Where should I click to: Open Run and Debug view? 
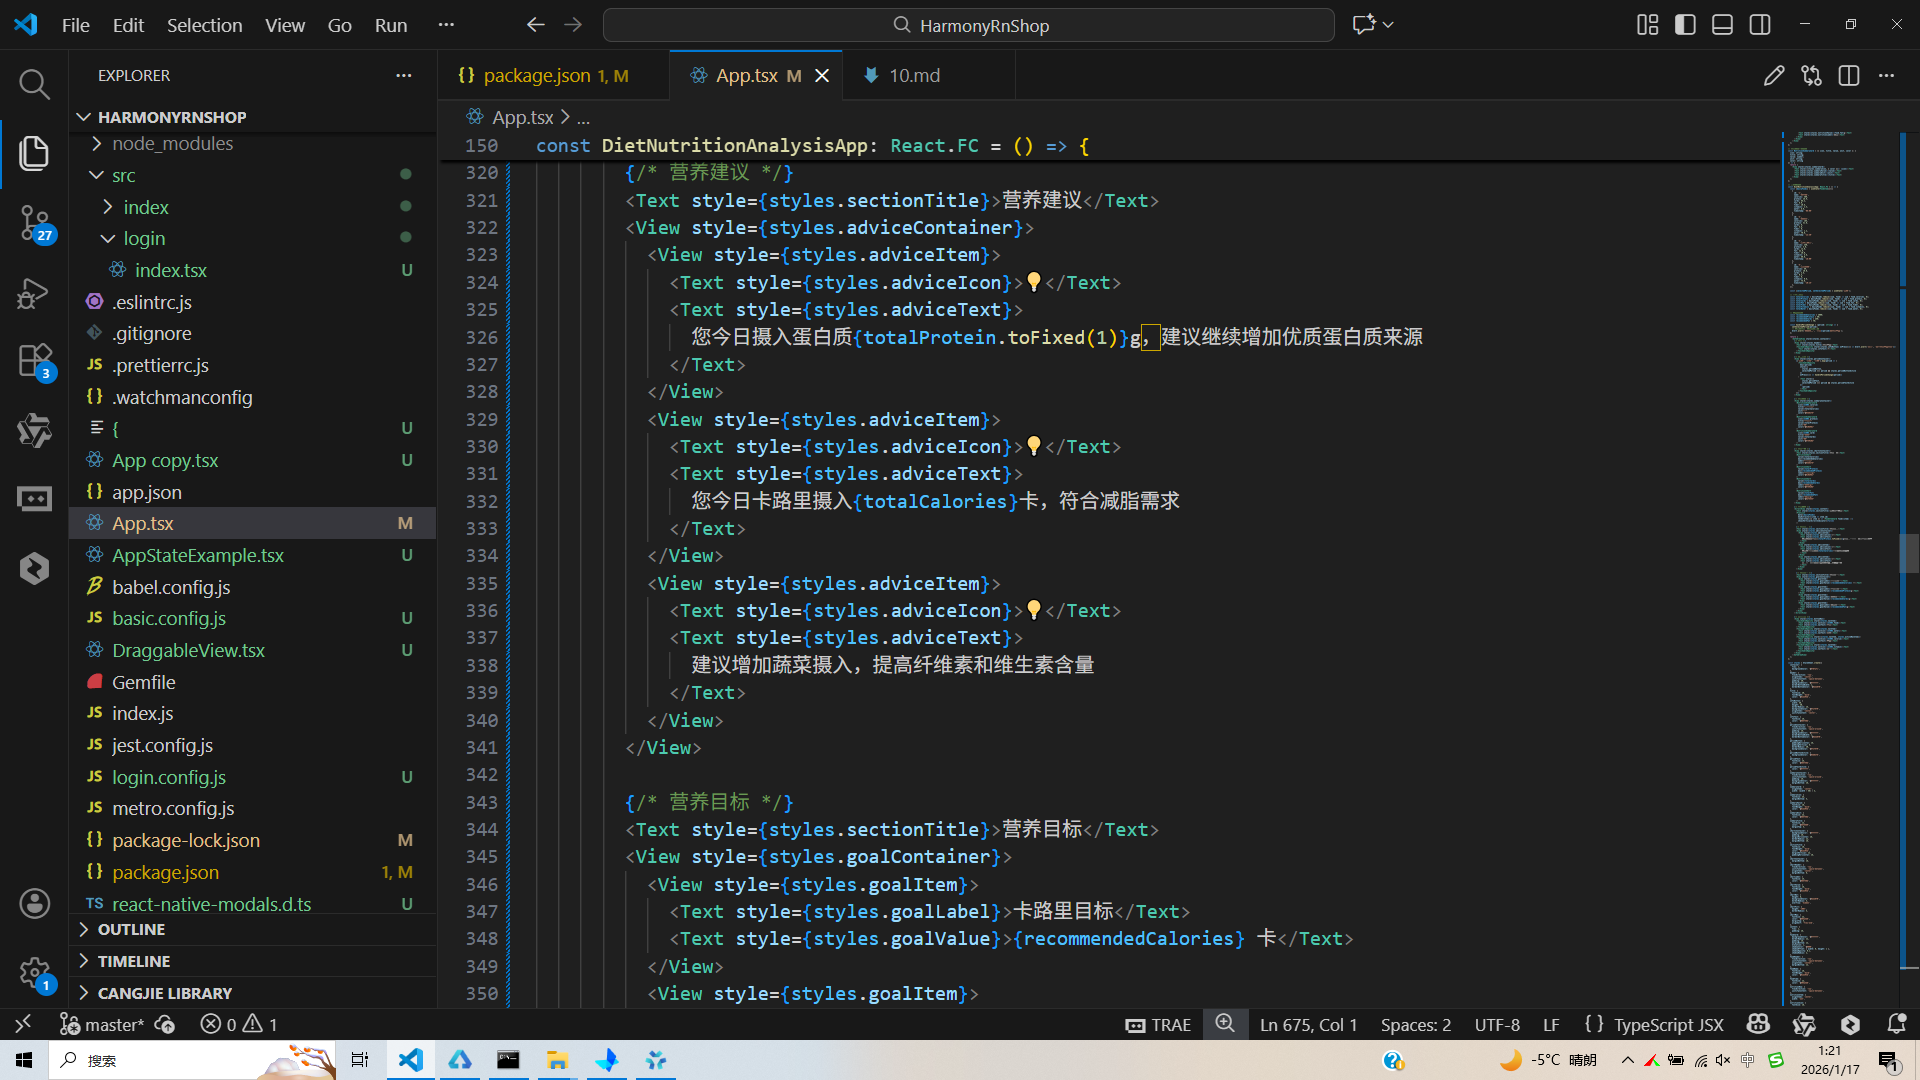point(34,293)
